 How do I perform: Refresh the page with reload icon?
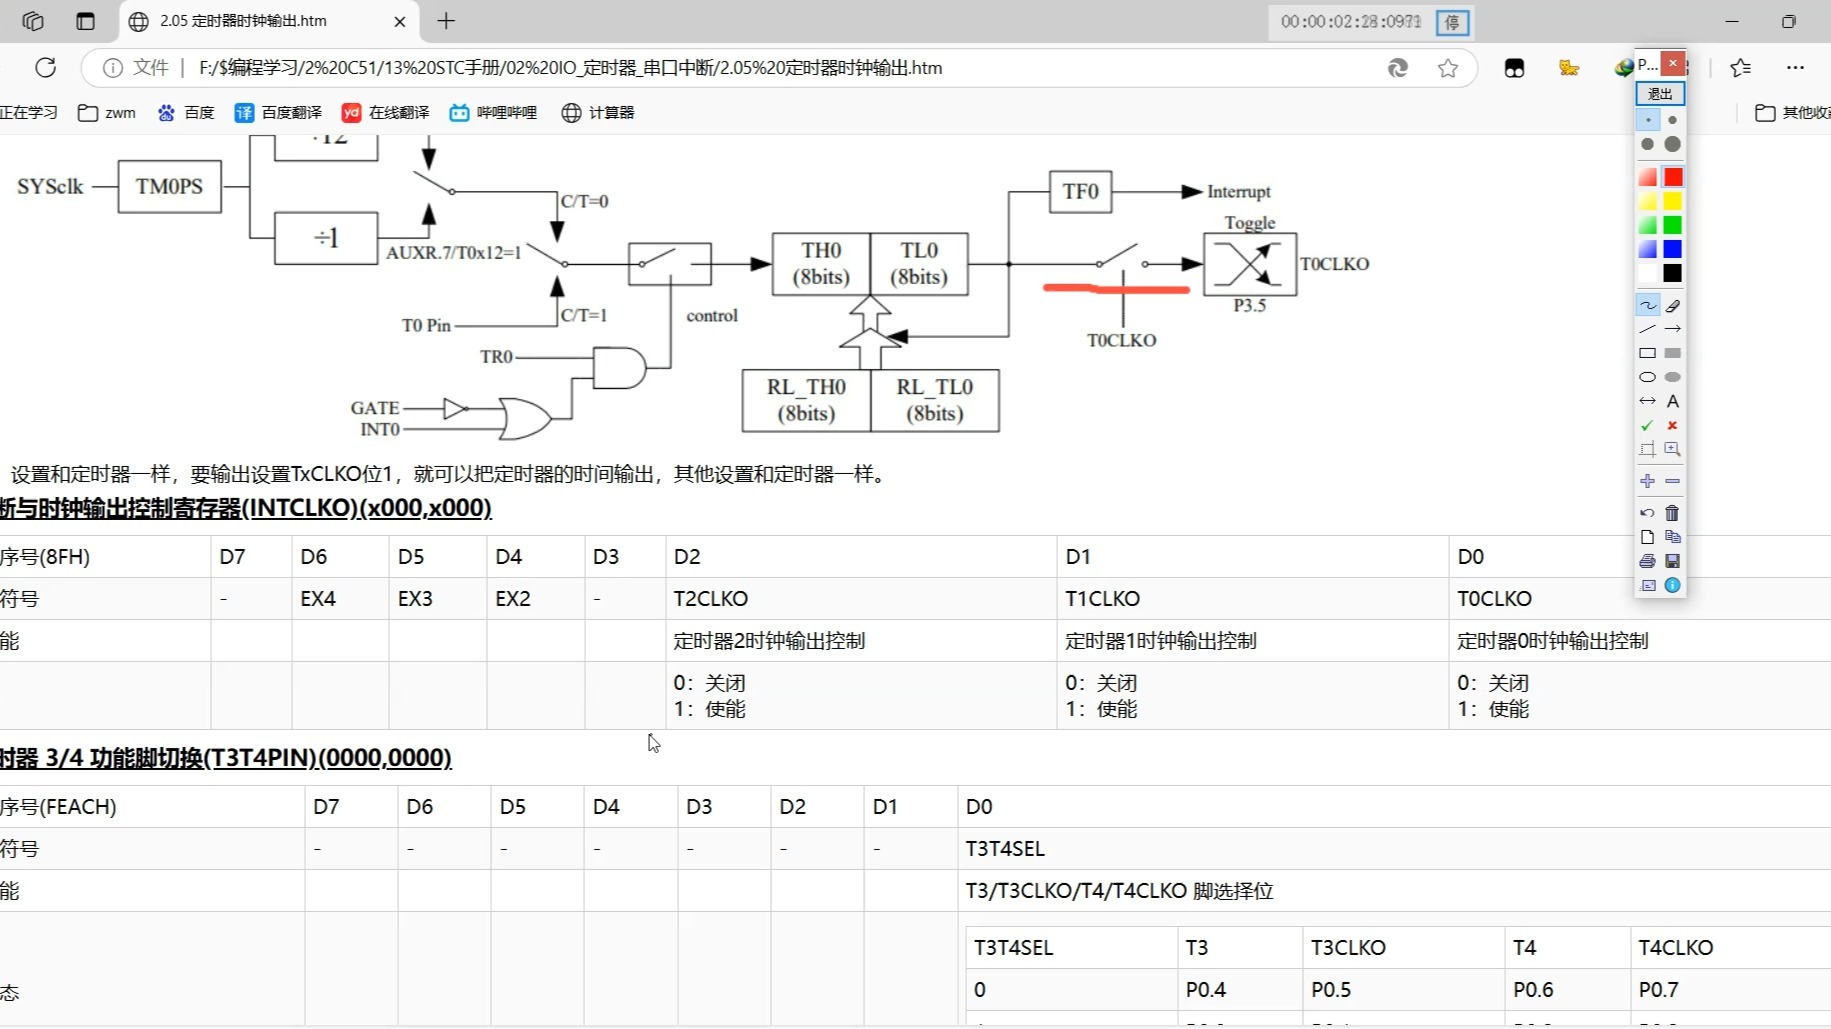point(46,67)
